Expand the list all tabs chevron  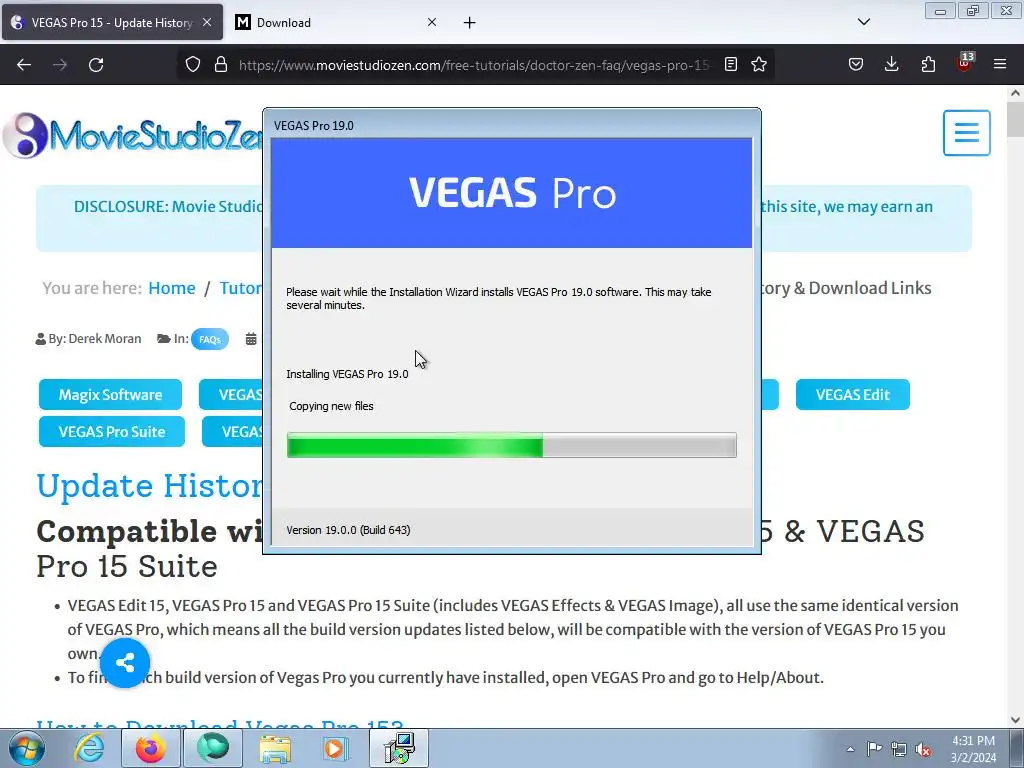click(x=864, y=22)
